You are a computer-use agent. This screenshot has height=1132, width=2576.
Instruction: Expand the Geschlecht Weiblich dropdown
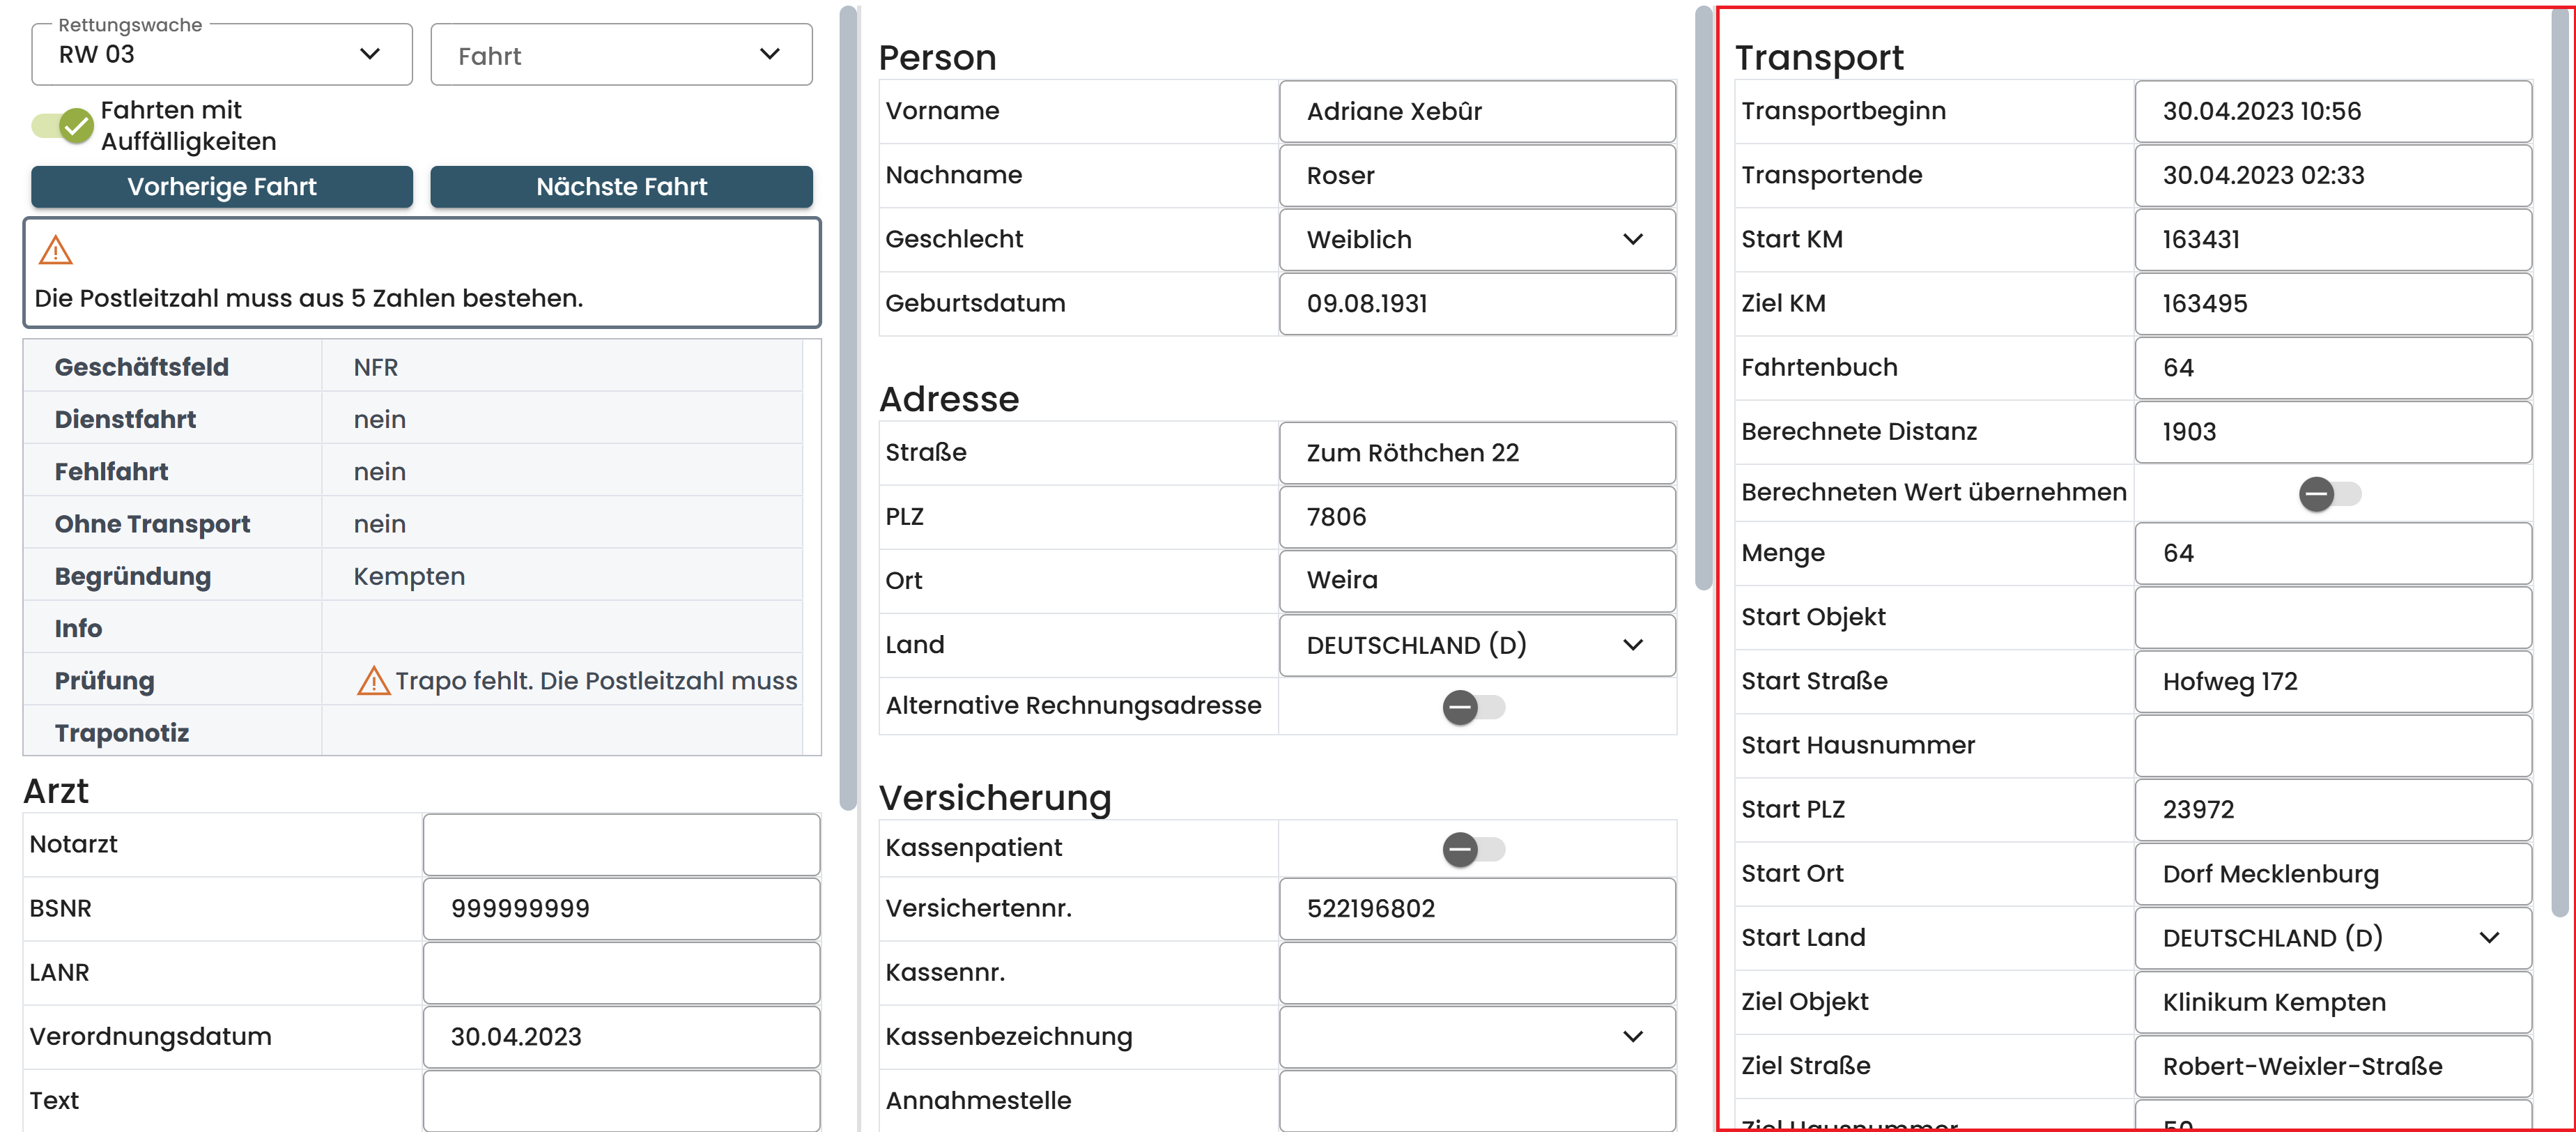tap(1476, 240)
